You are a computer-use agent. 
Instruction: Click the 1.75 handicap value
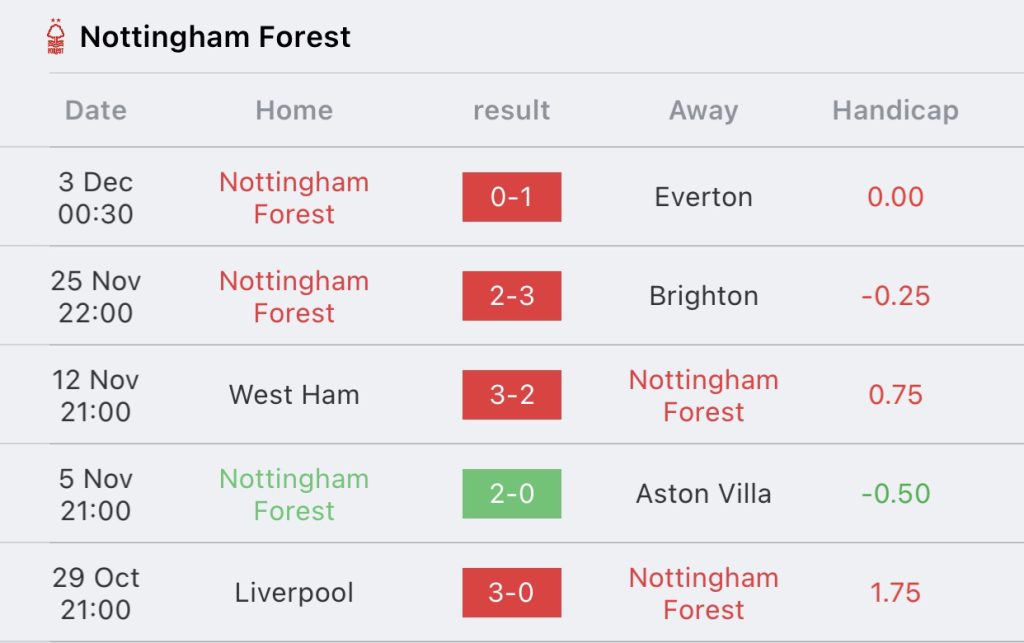895,593
